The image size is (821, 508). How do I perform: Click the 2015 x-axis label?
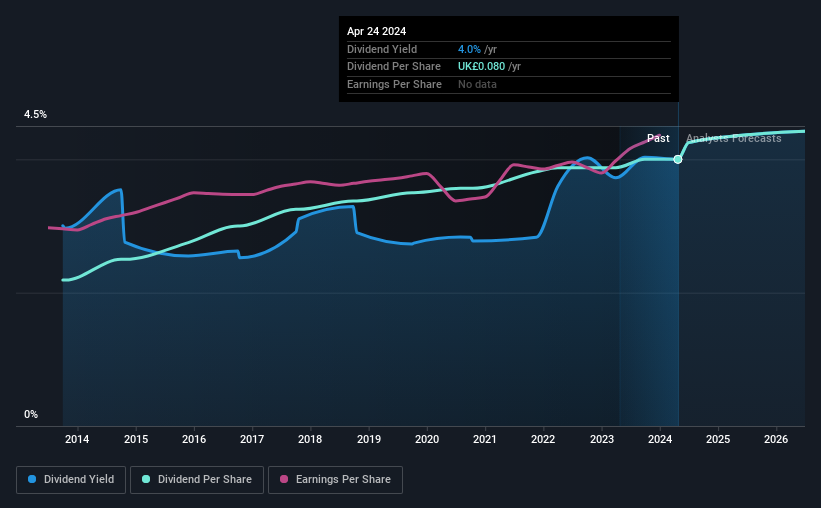[136, 439]
